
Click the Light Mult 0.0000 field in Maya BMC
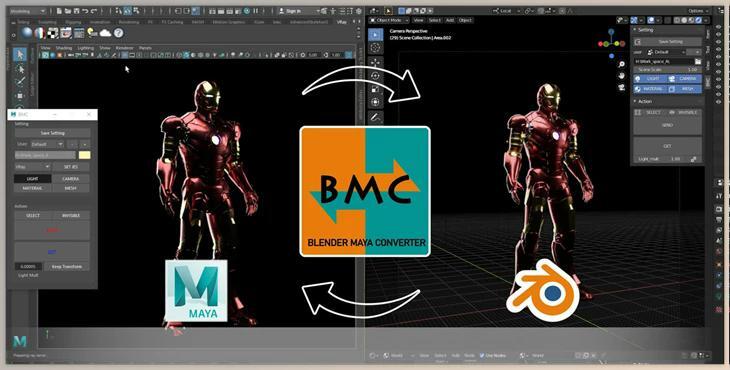(28, 267)
